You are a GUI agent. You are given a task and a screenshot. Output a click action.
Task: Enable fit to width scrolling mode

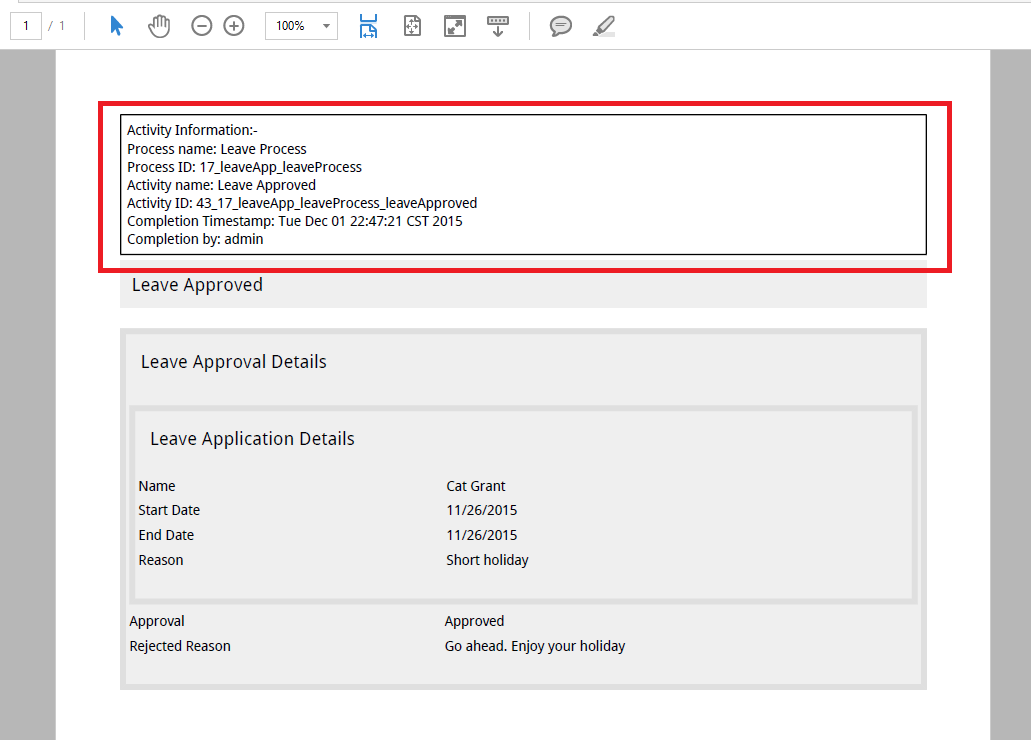pyautogui.click(x=369, y=26)
